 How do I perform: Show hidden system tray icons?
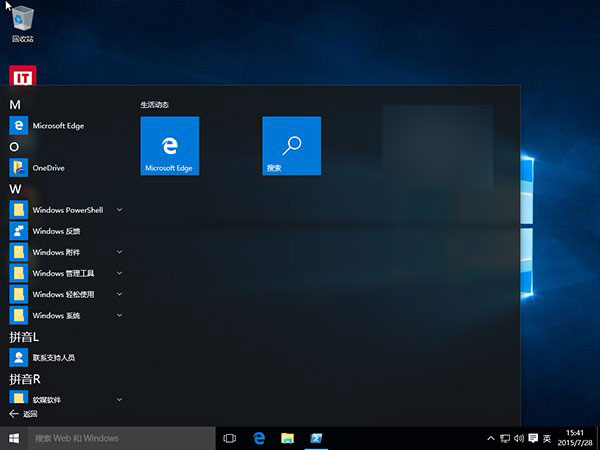(x=490, y=438)
